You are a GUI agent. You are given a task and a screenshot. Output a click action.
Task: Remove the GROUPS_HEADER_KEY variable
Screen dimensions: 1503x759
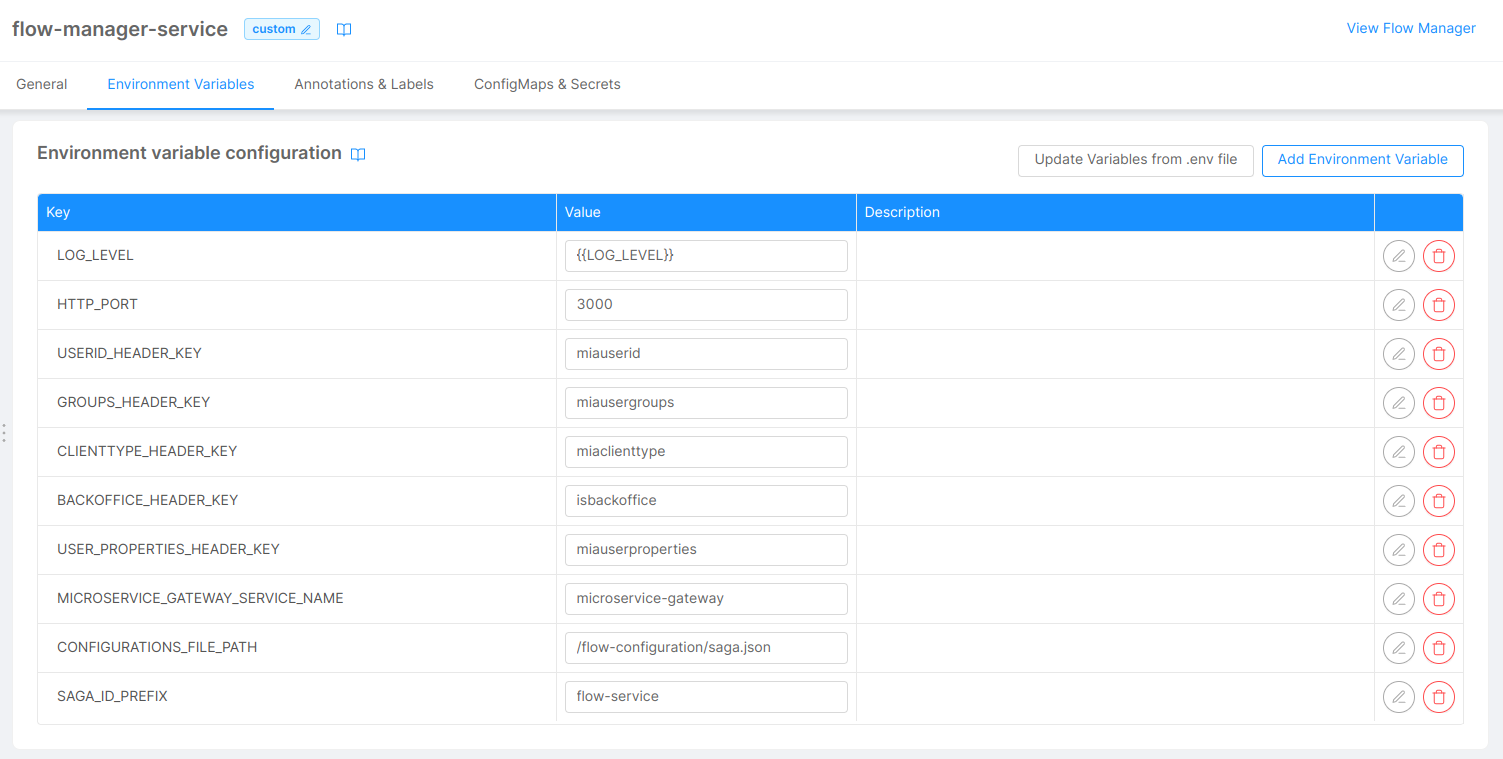coord(1438,403)
